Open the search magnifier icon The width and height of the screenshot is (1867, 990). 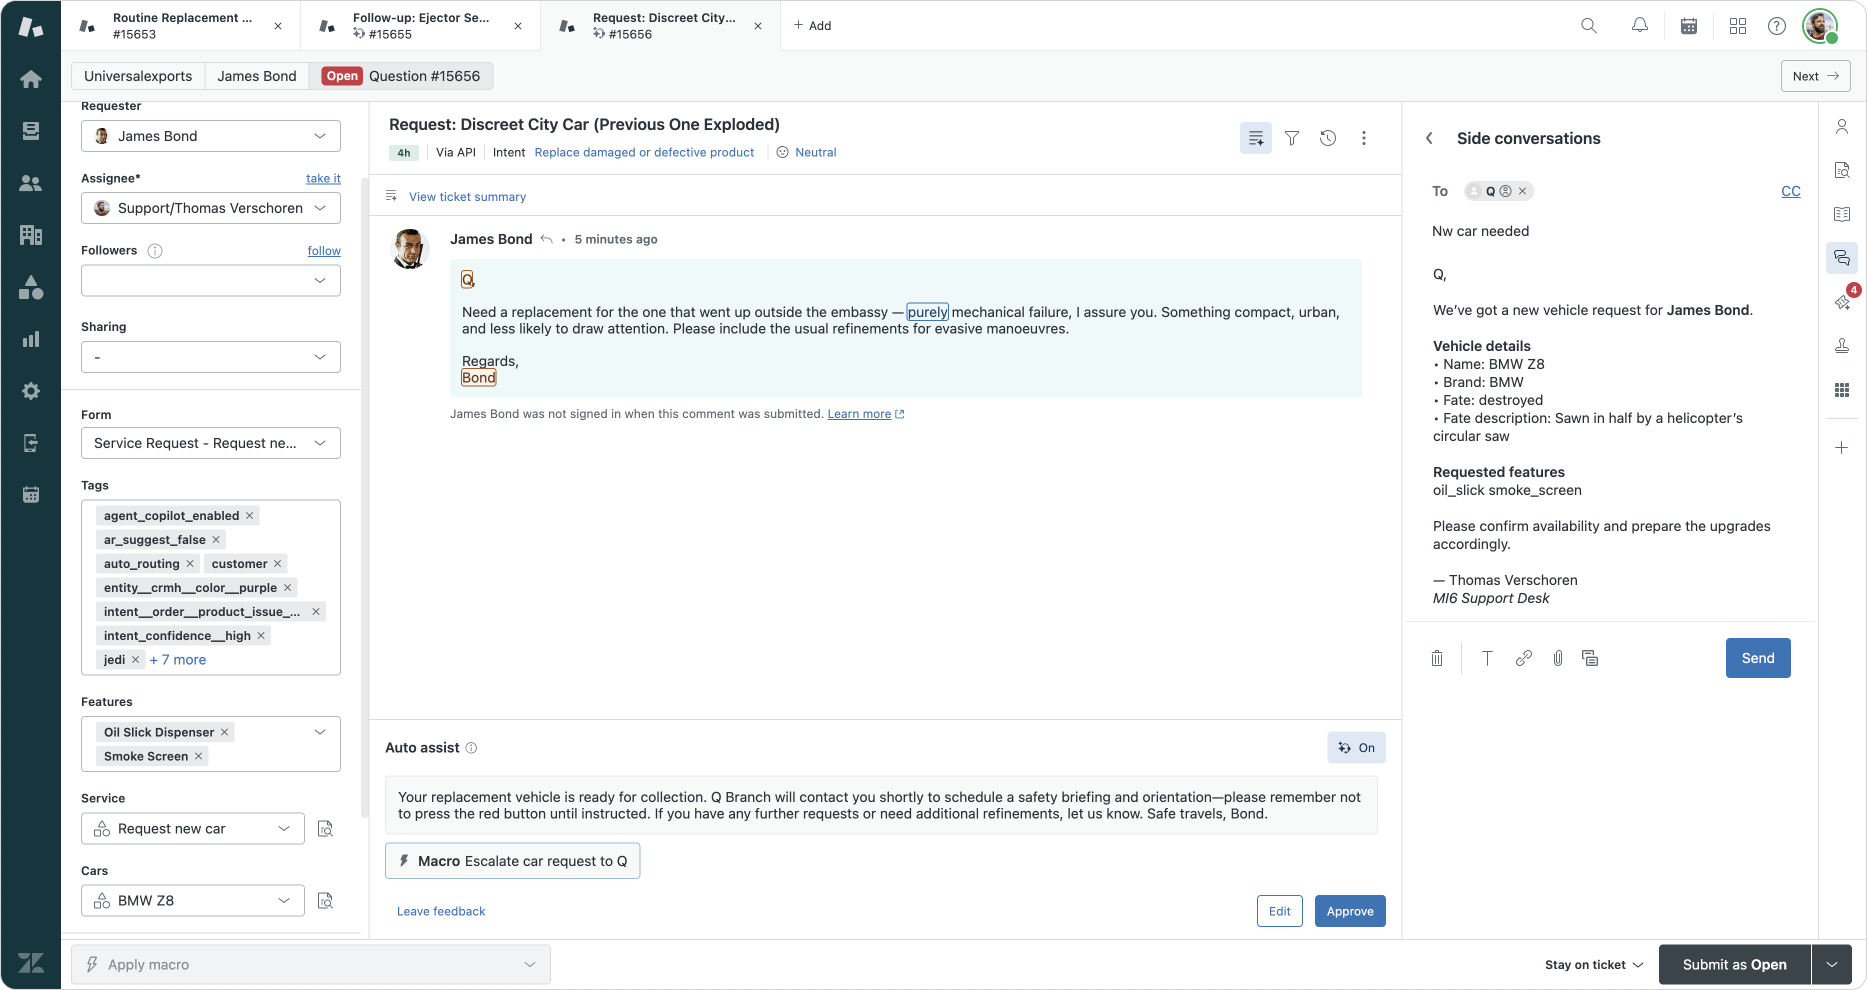pyautogui.click(x=1588, y=26)
